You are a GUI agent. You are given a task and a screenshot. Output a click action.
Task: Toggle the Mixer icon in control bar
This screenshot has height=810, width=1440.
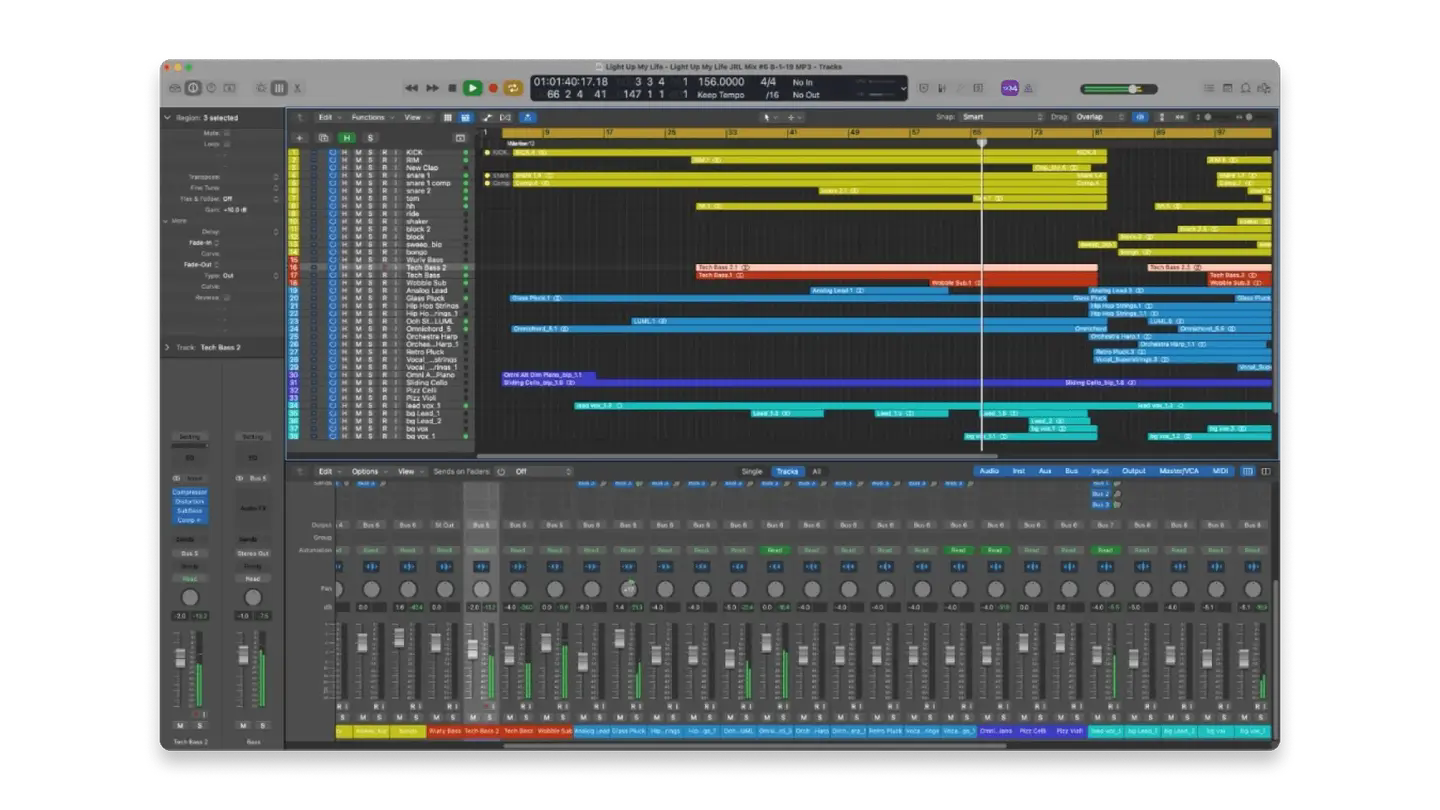(x=279, y=88)
